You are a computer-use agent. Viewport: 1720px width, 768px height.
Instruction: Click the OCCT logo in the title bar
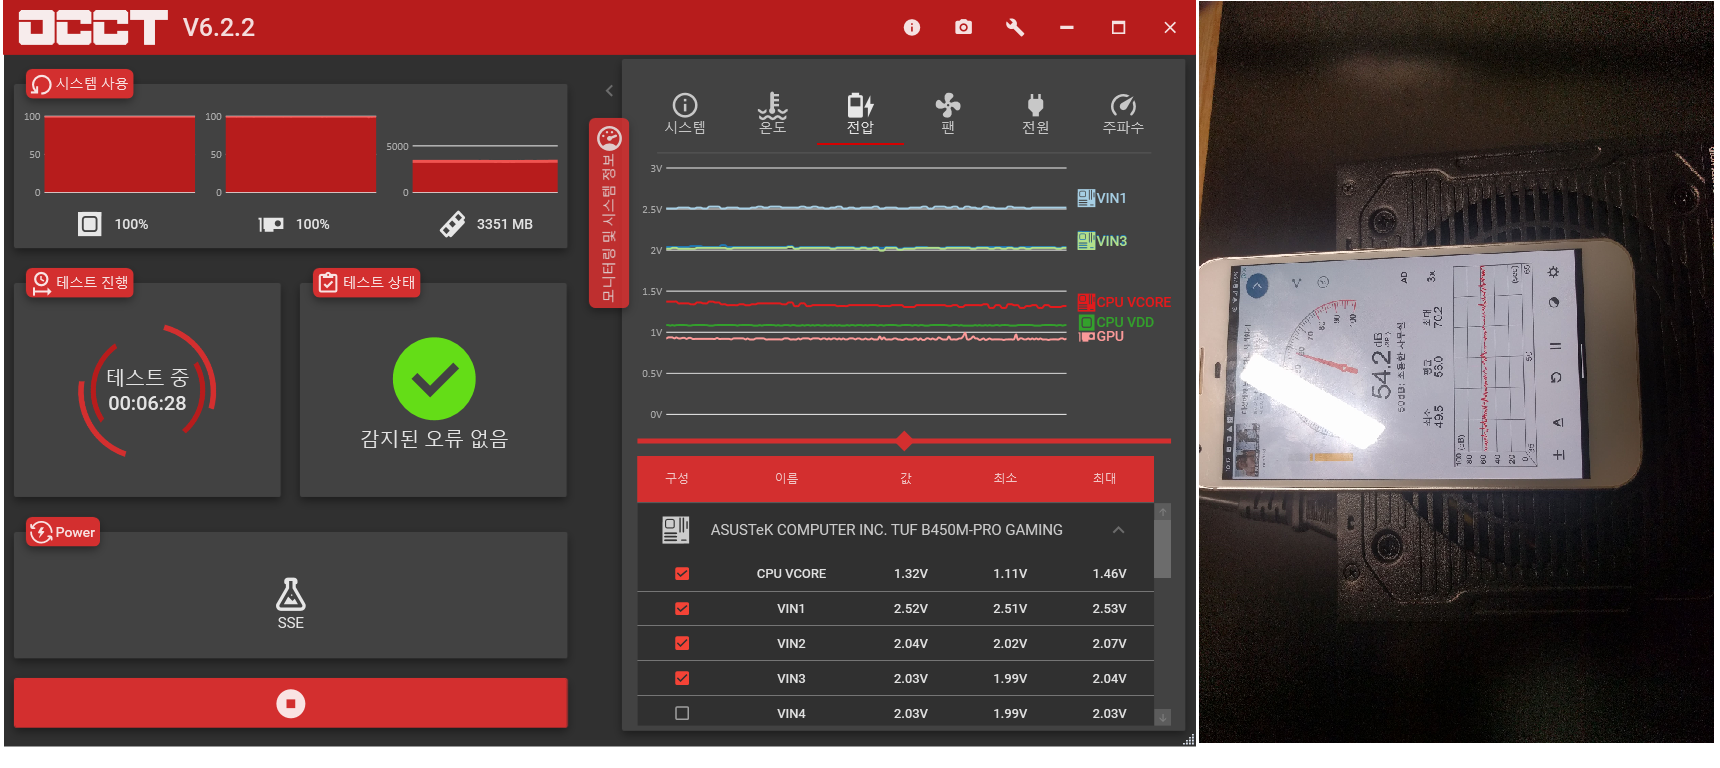point(93,27)
